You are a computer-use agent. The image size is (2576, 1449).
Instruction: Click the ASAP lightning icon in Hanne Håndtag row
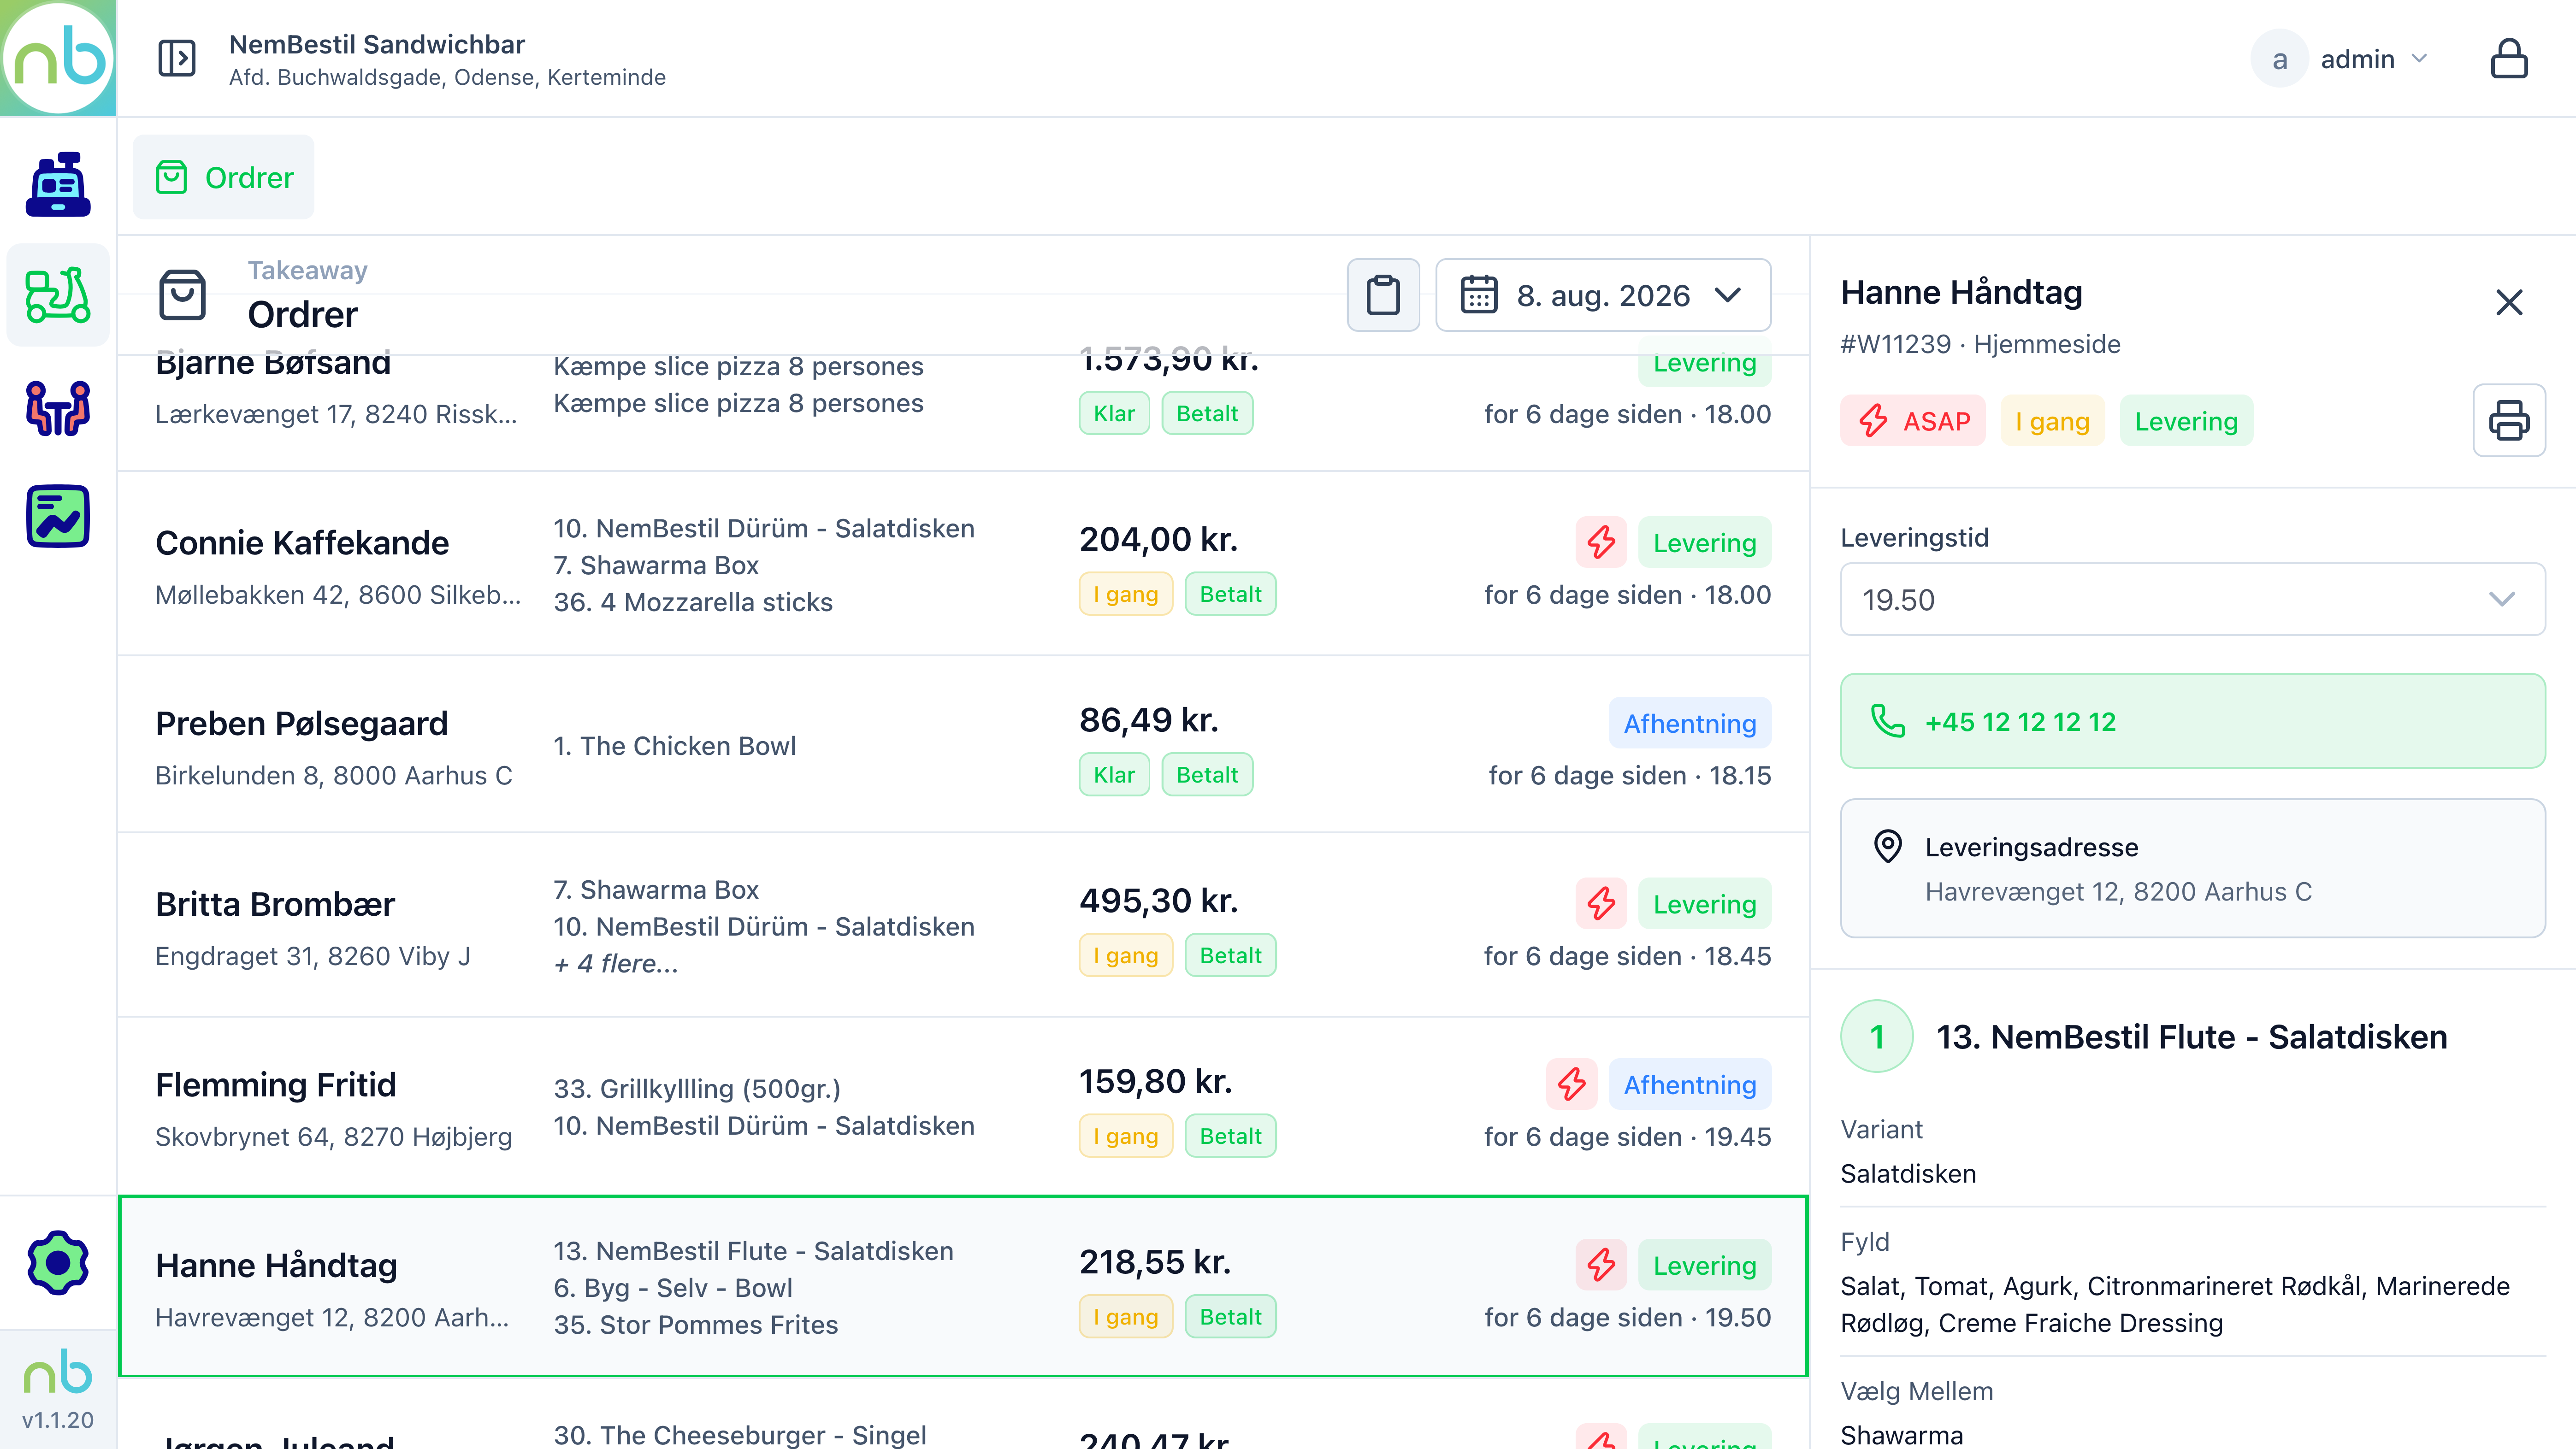pyautogui.click(x=1601, y=1265)
